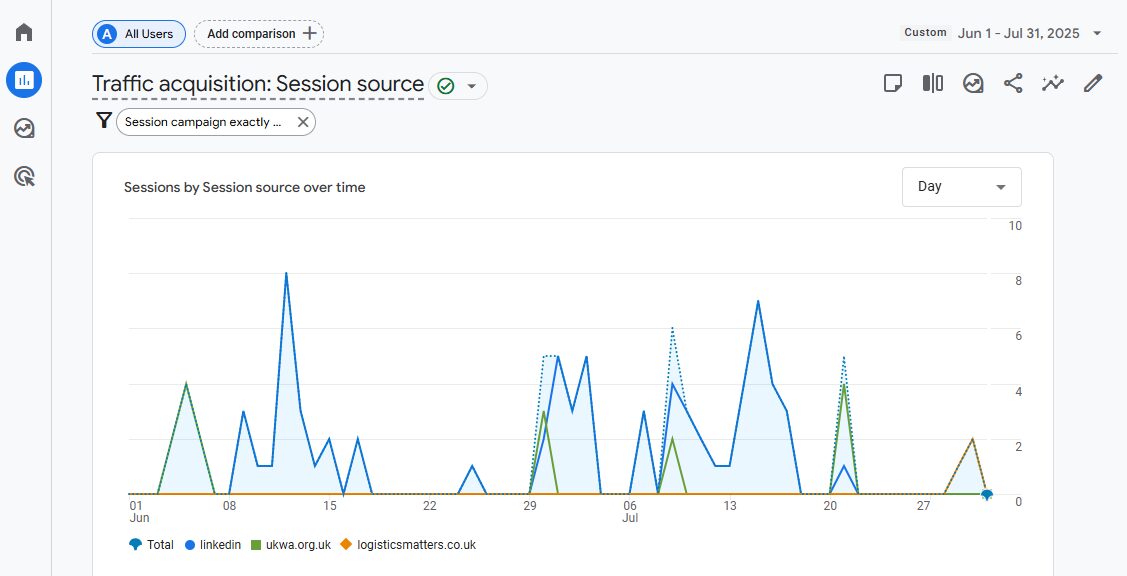Open the Home icon in sidebar

click(24, 32)
